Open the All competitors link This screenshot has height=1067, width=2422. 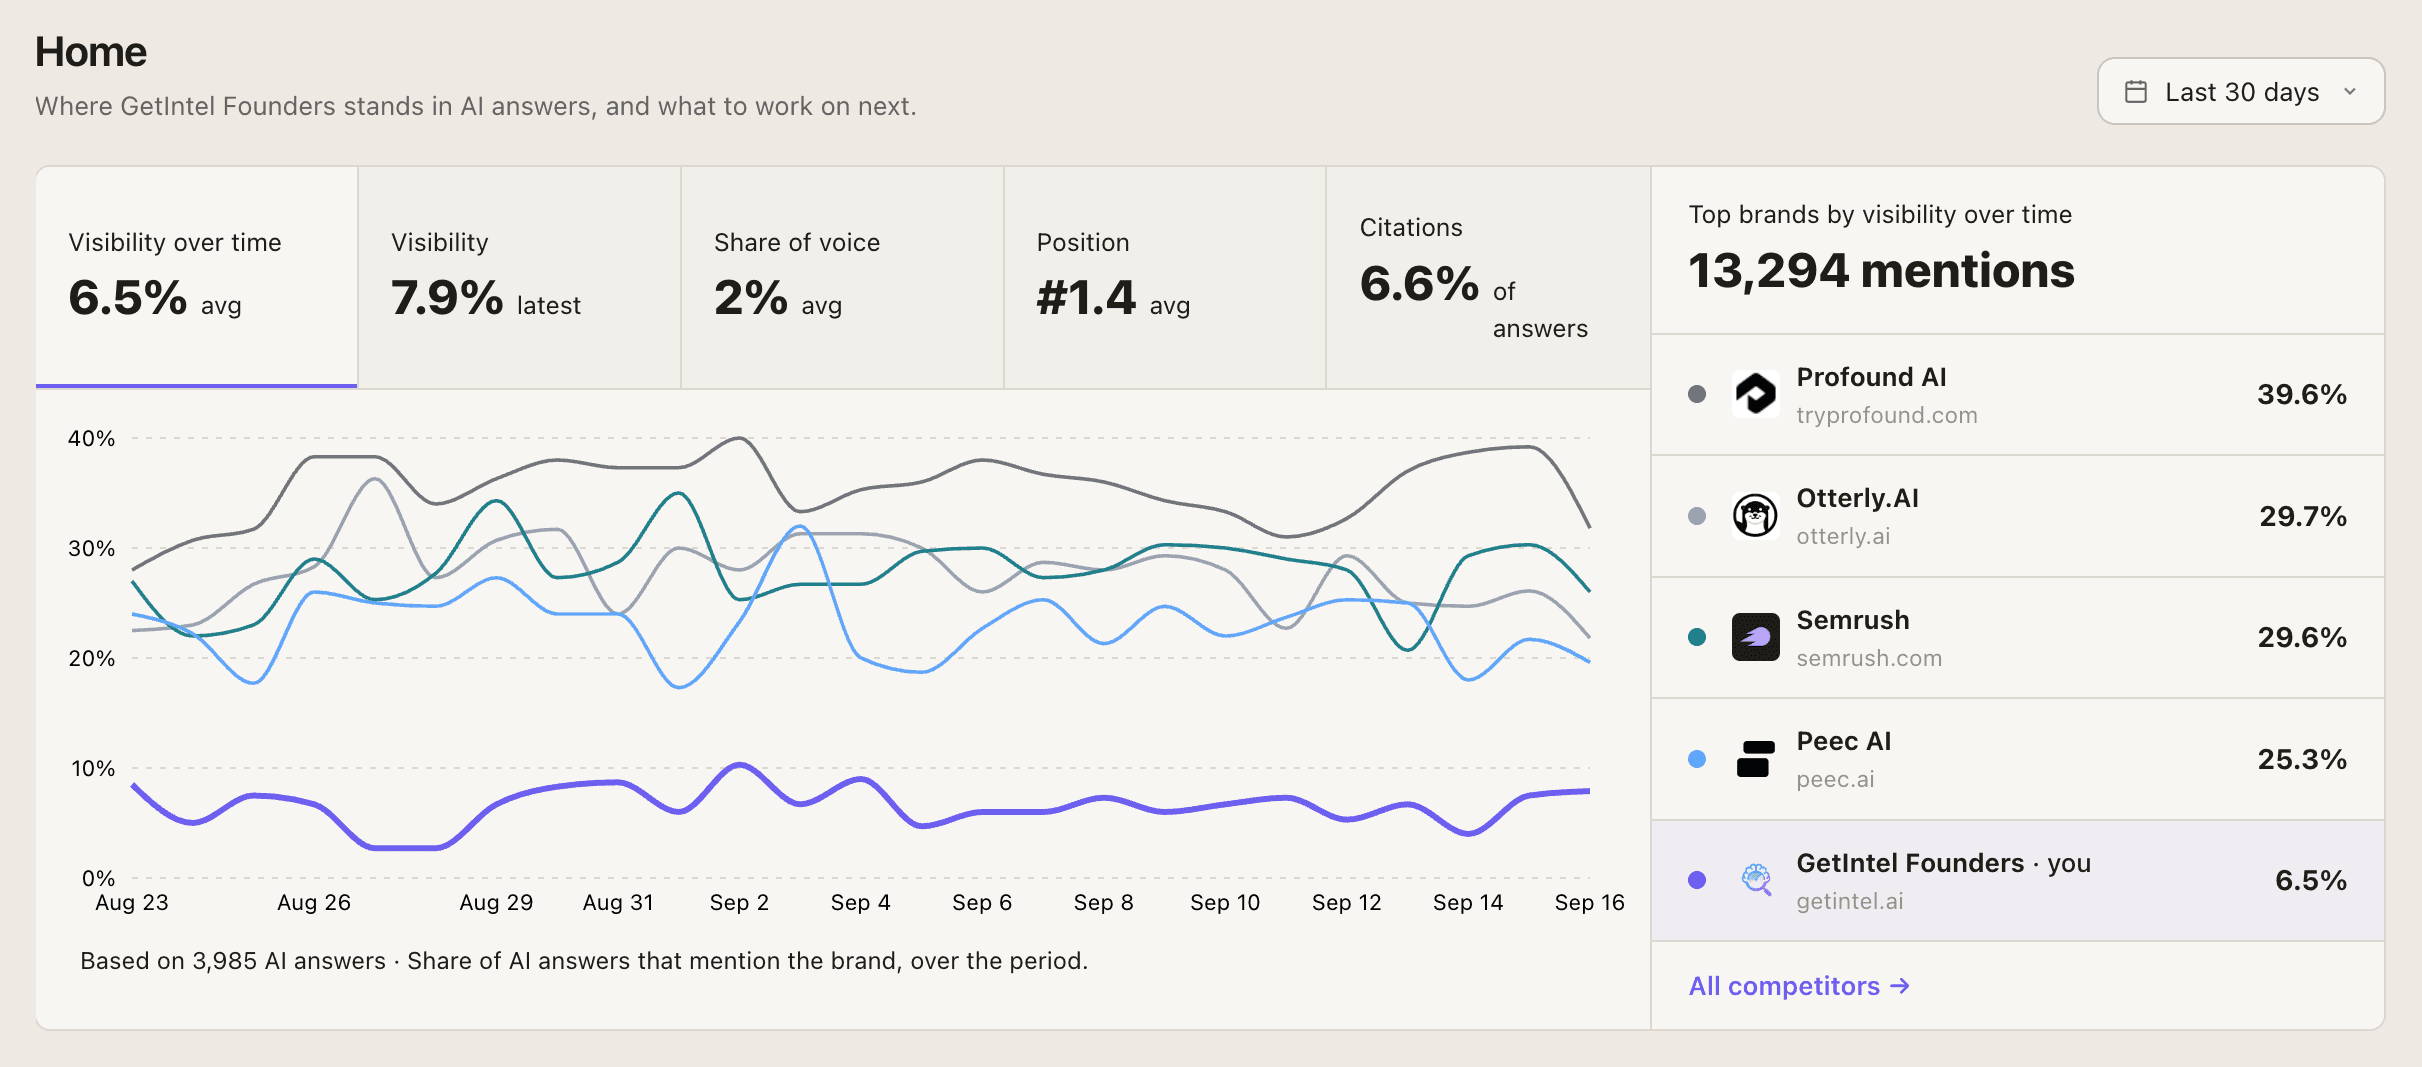pyautogui.click(x=1799, y=986)
